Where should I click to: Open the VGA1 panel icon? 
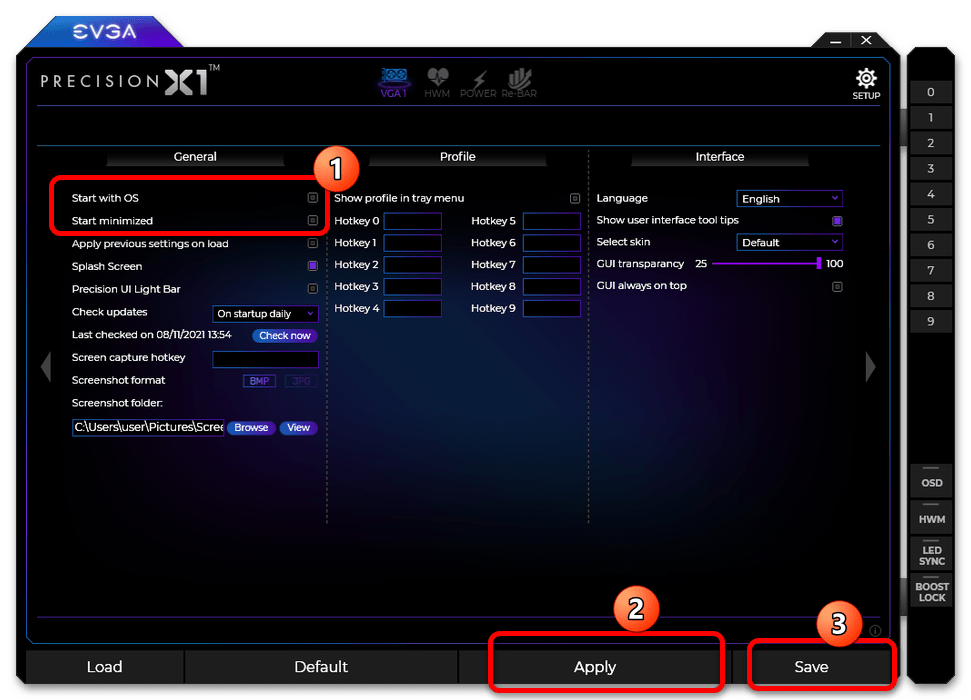pos(393,82)
